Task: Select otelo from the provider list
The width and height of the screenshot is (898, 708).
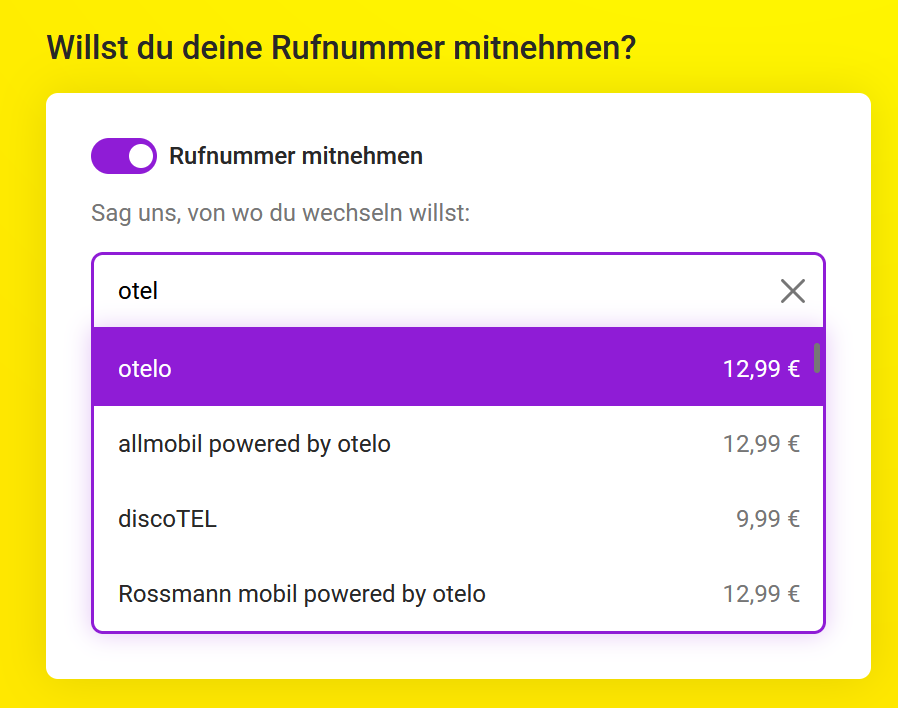Action: 145,369
